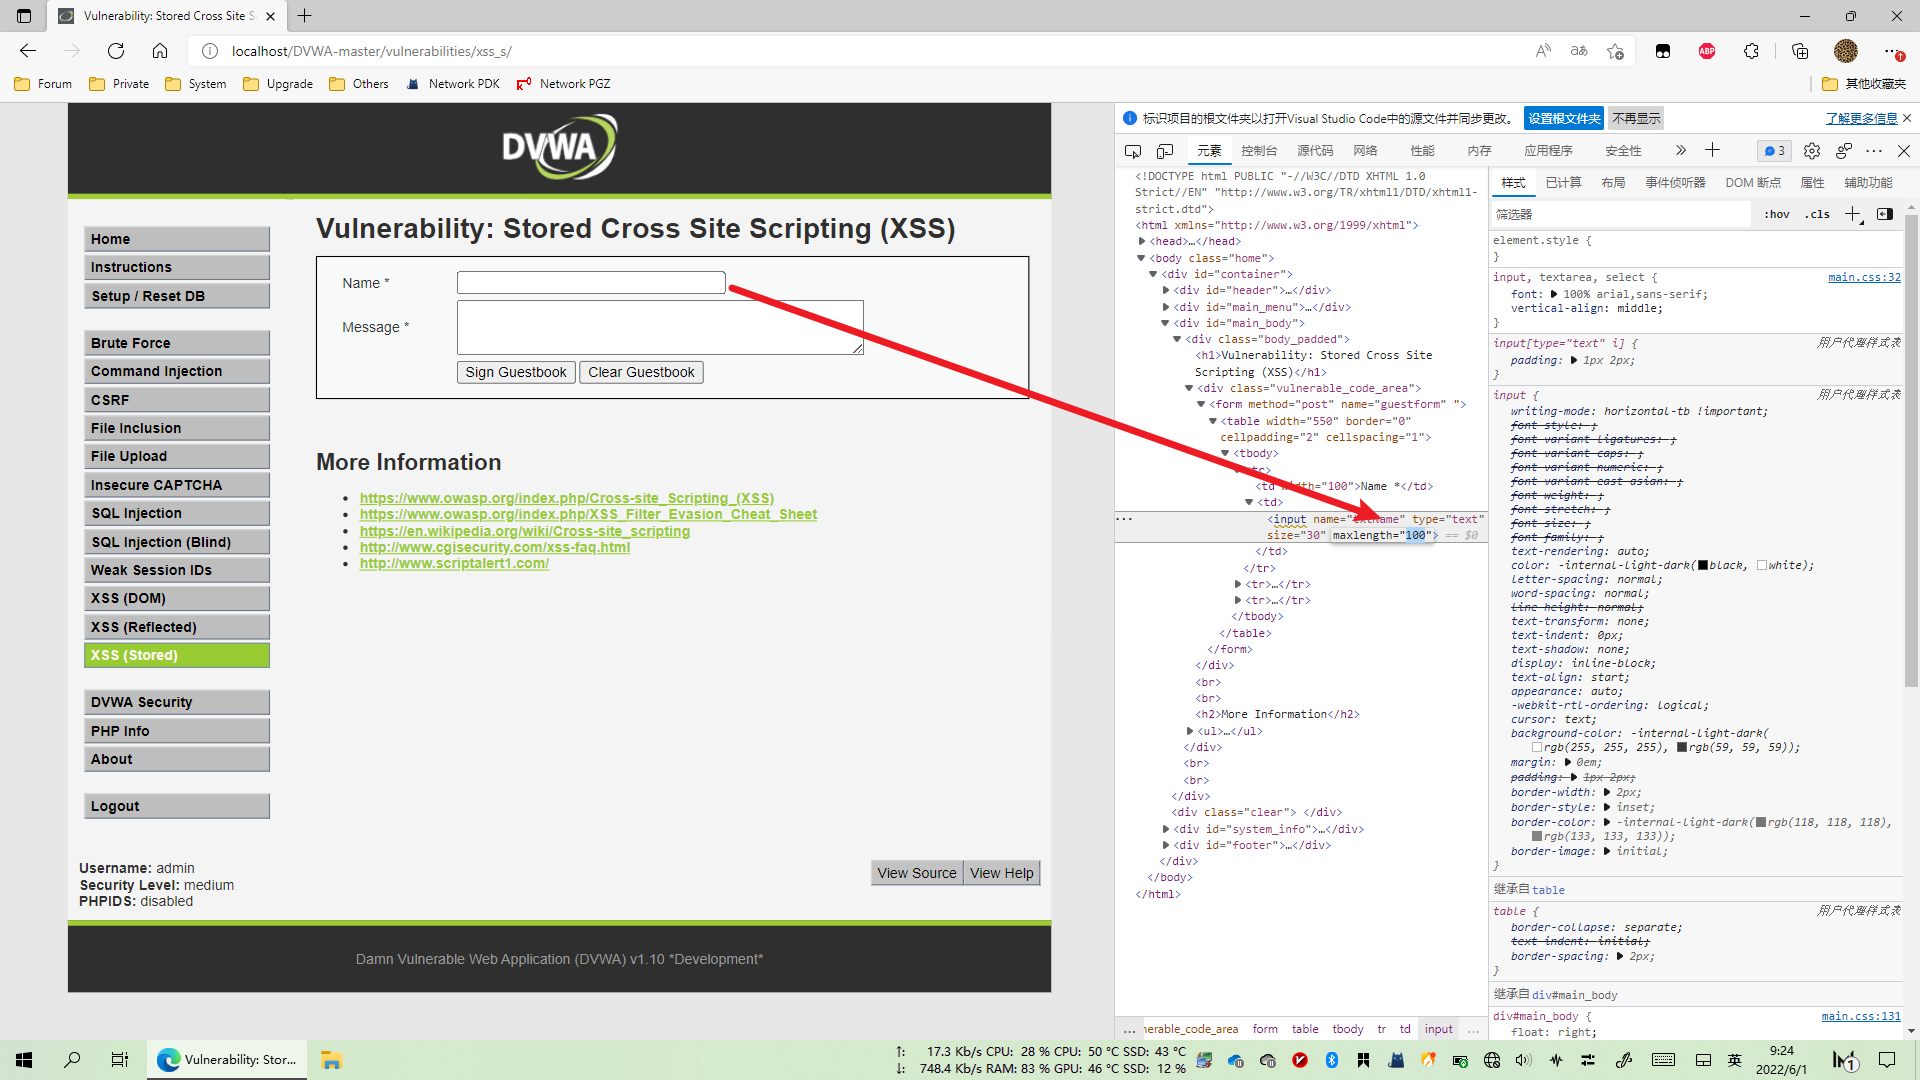Collapse the body class=home node
1920x1080 pixels.
pyautogui.click(x=1141, y=258)
